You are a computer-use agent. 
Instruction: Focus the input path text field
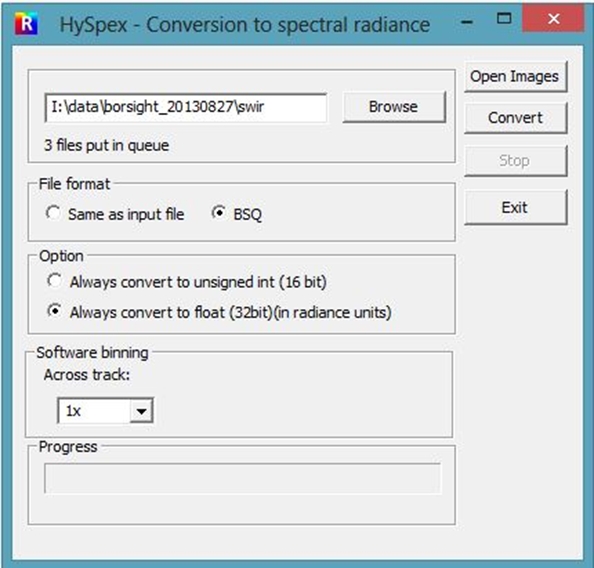[186, 108]
